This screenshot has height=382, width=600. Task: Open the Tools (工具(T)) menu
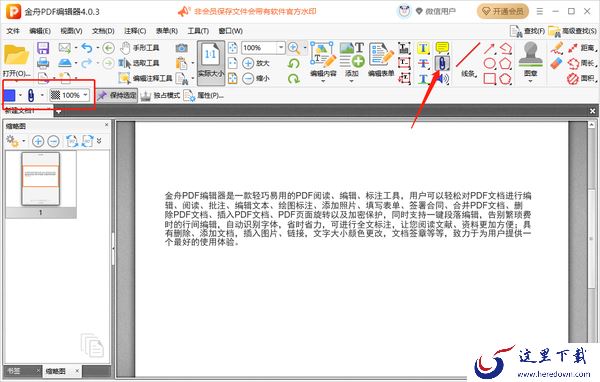198,31
